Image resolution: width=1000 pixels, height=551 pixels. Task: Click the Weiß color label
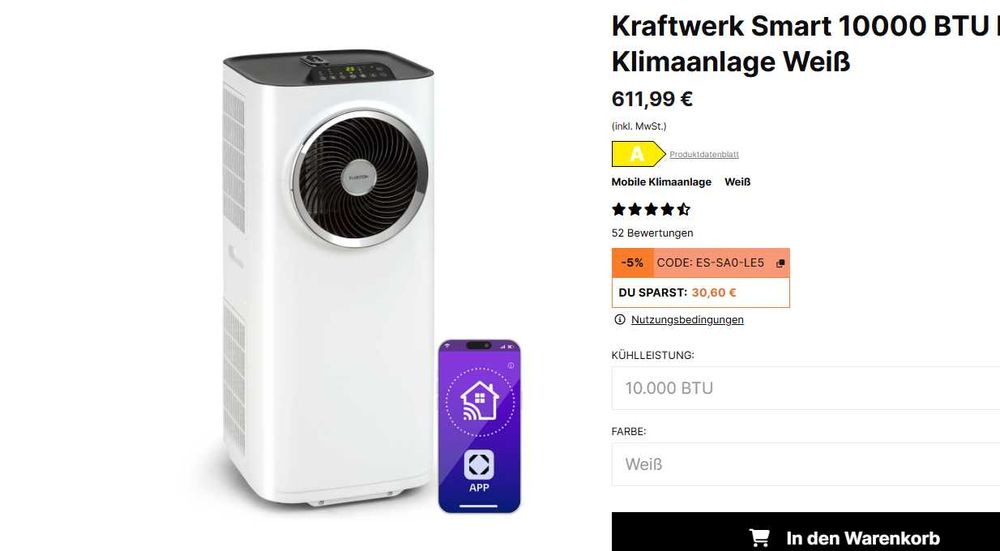pyautogui.click(x=737, y=182)
